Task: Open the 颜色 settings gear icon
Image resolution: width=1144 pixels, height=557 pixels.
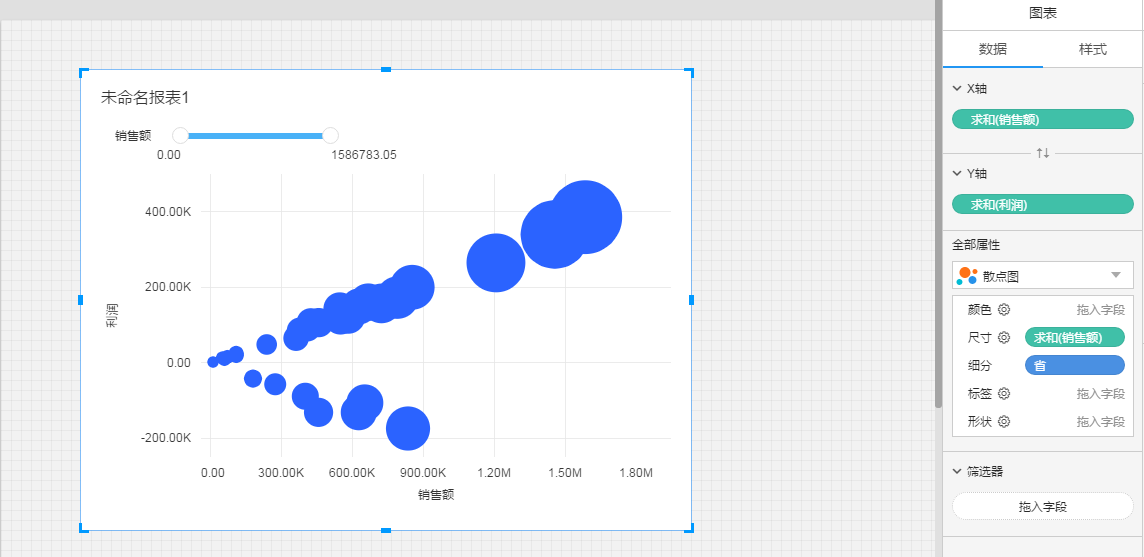Action: point(1004,310)
